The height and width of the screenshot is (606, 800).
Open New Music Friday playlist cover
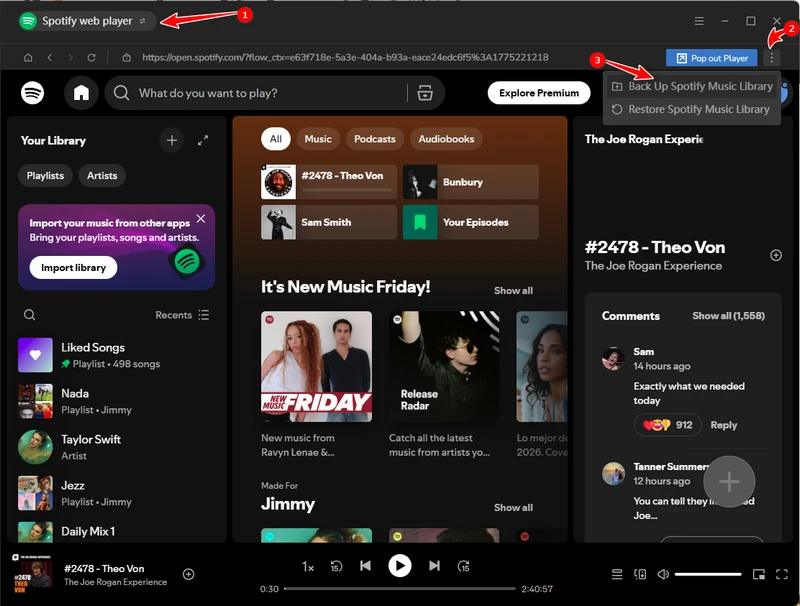coord(316,366)
